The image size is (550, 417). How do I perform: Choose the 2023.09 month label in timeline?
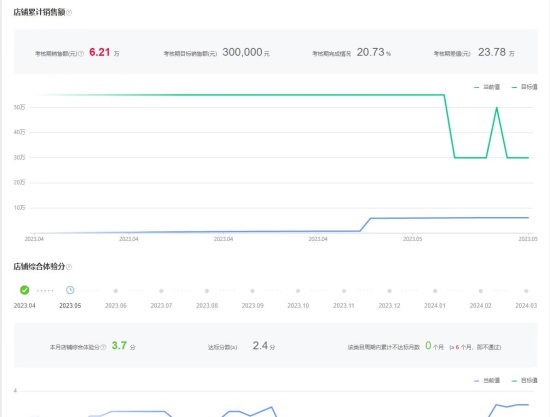pyautogui.click(x=253, y=306)
